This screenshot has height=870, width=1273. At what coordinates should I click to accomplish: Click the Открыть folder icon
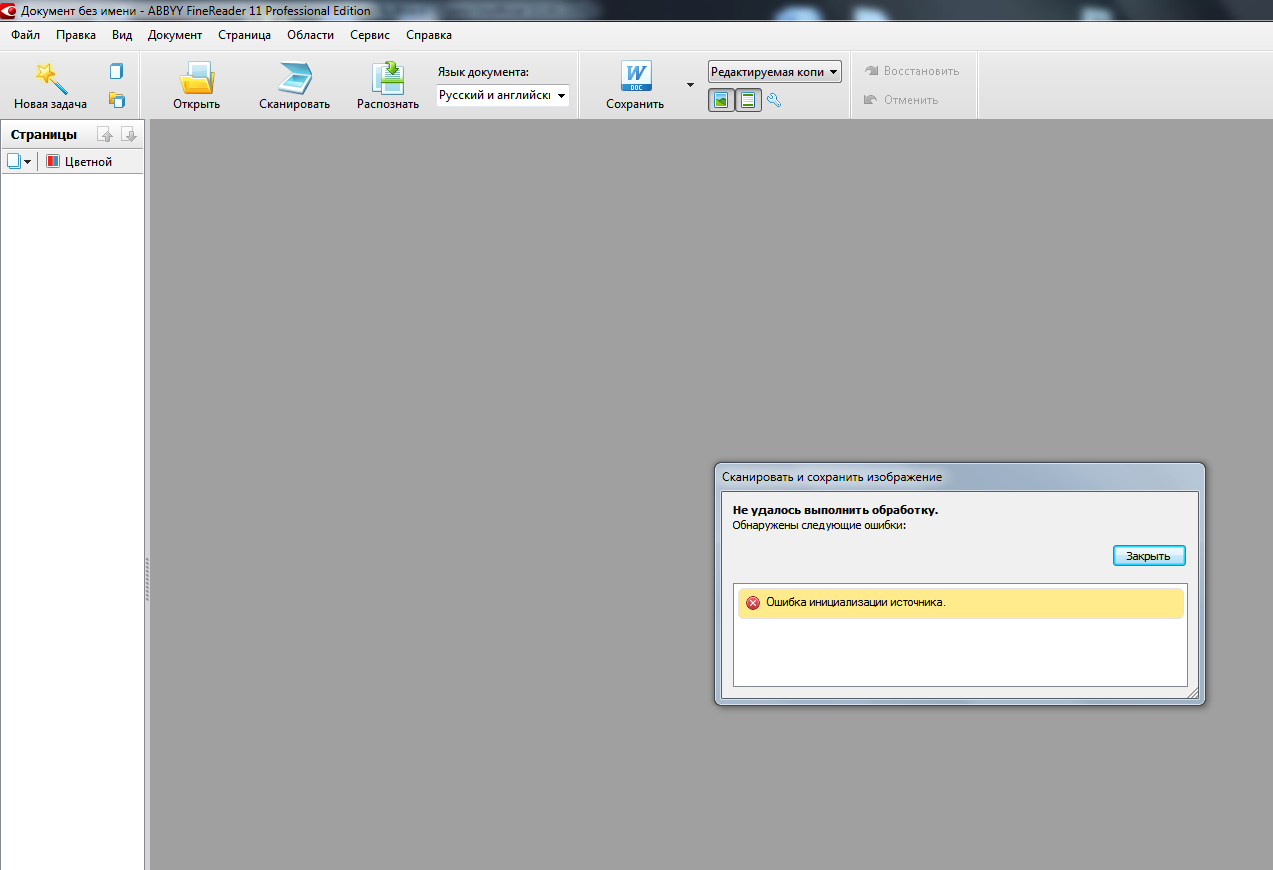[196, 78]
